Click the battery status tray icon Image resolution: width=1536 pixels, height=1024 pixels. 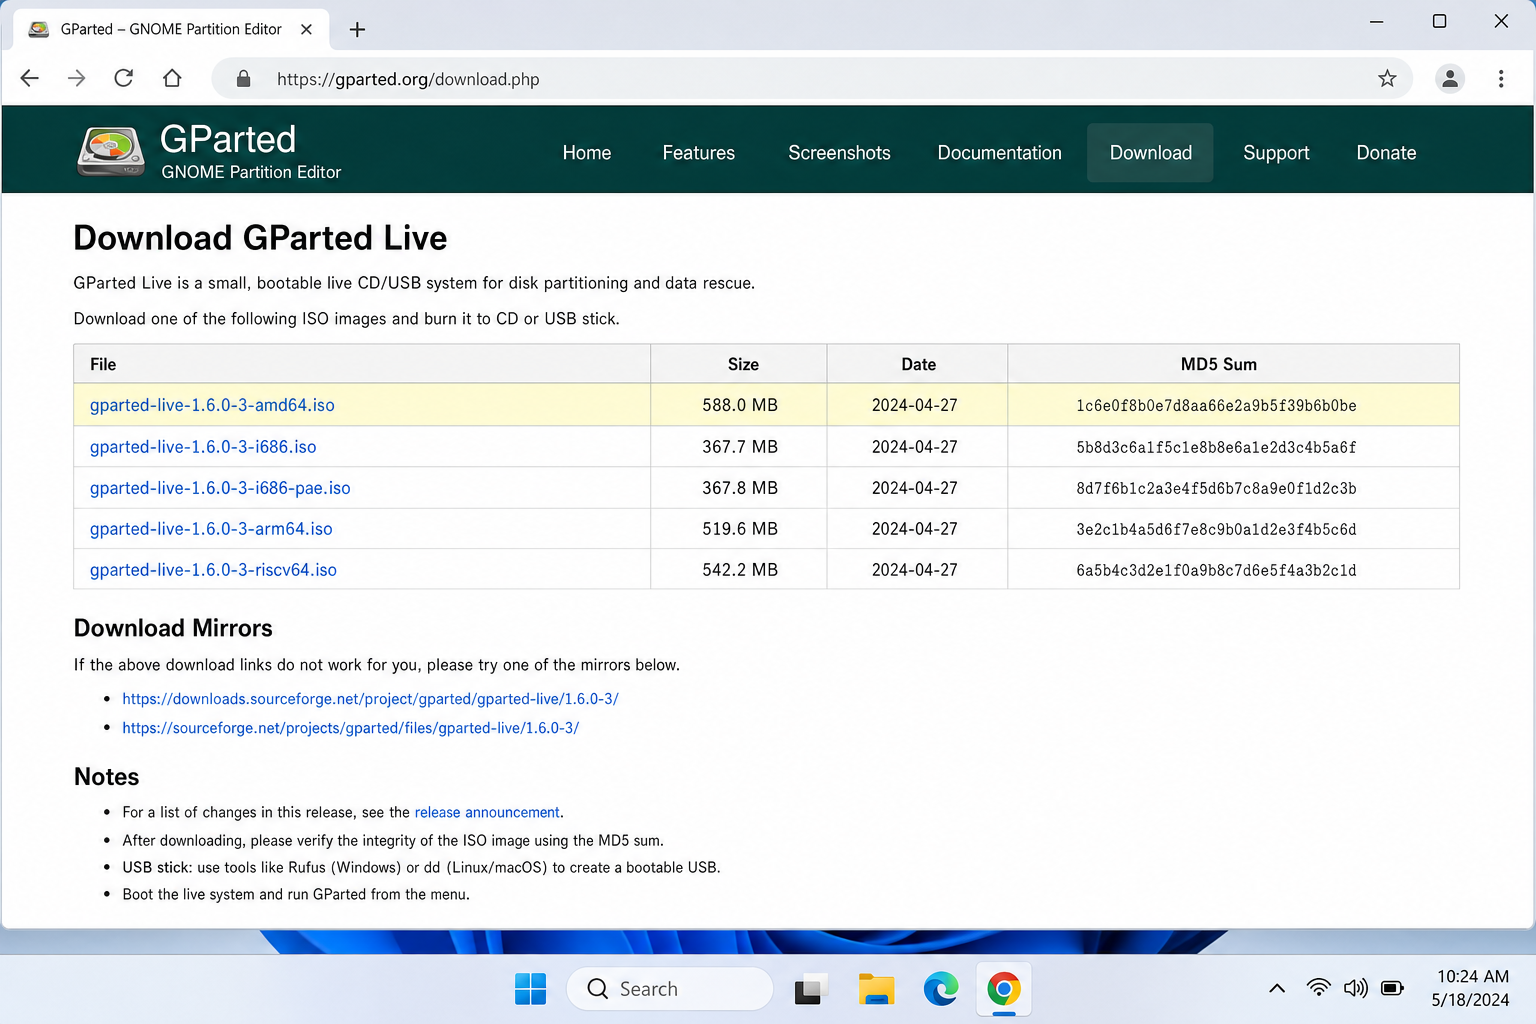click(x=1392, y=988)
